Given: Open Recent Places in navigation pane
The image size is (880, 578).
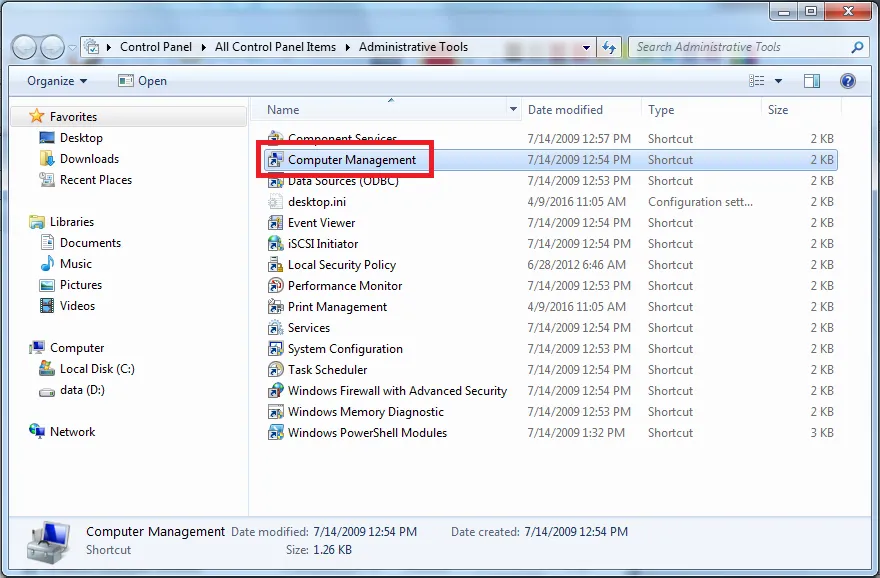Looking at the screenshot, I should [x=95, y=180].
